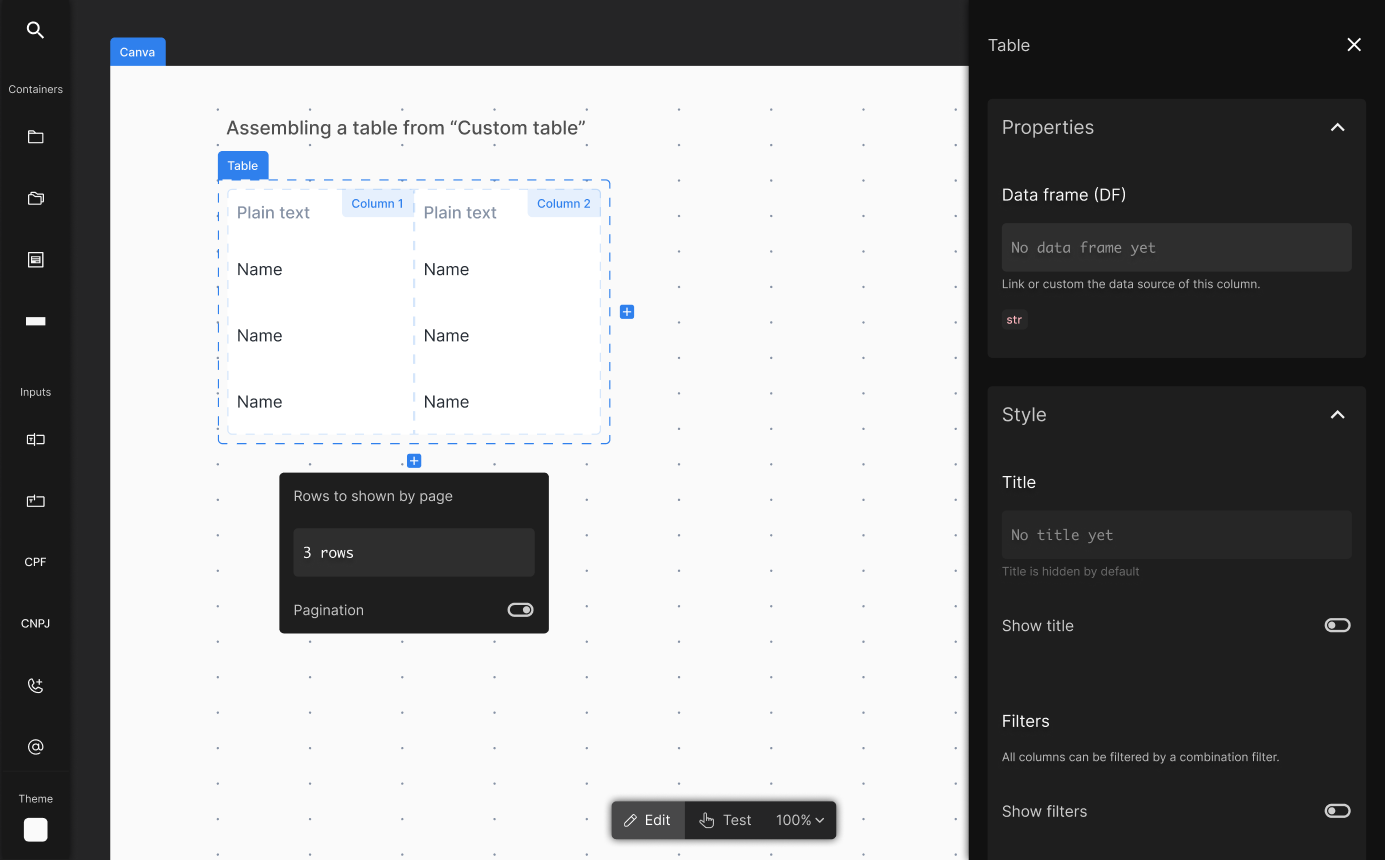Click the '3 rows' field
The image size is (1385, 860).
[414, 552]
